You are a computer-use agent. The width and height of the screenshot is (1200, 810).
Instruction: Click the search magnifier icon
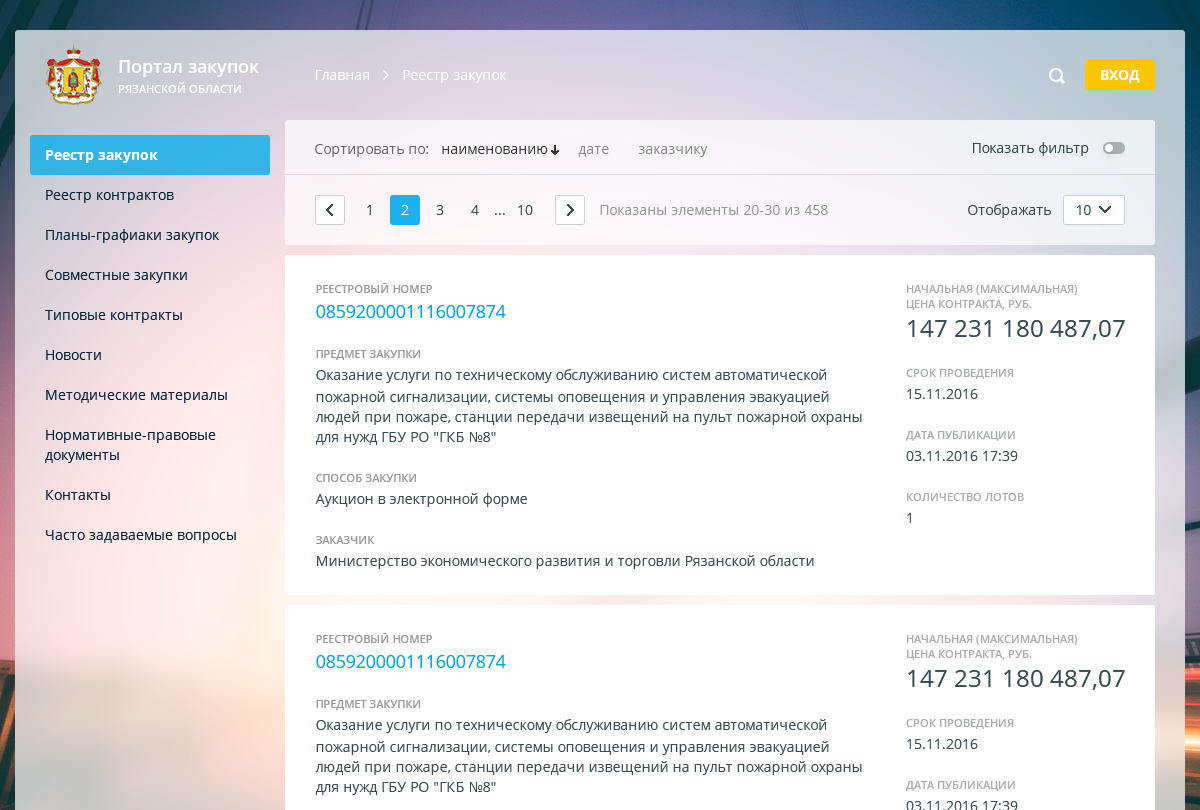click(x=1056, y=76)
